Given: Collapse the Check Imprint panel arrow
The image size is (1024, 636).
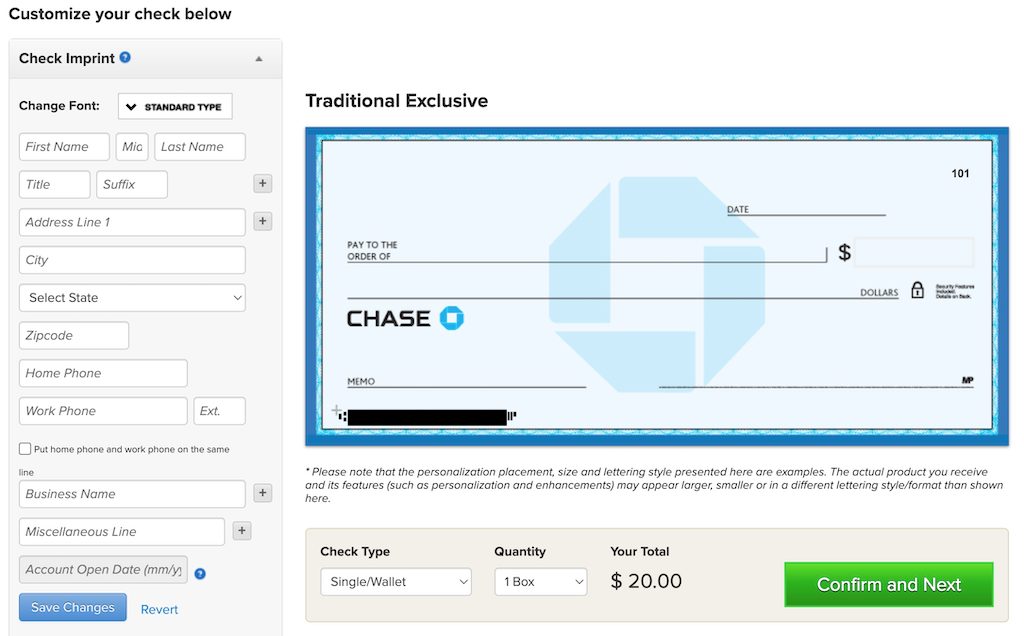Looking at the screenshot, I should pos(259,59).
